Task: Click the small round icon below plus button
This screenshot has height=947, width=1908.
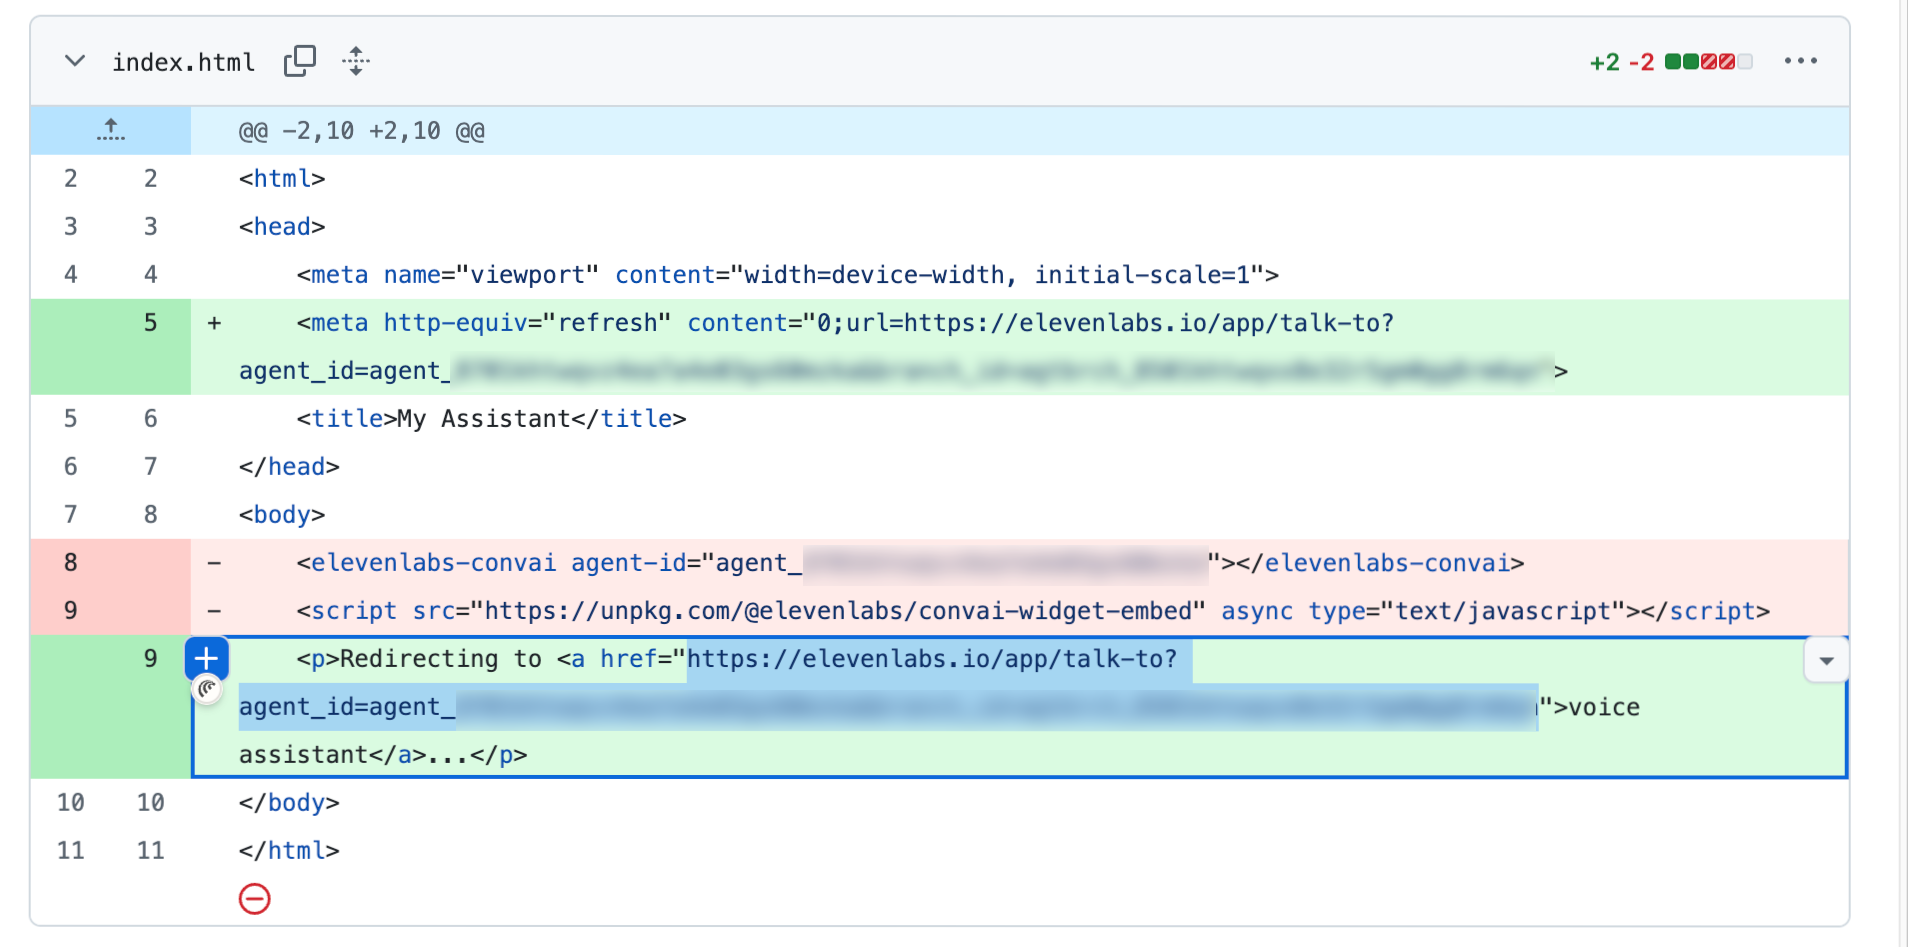Action: click(x=207, y=689)
